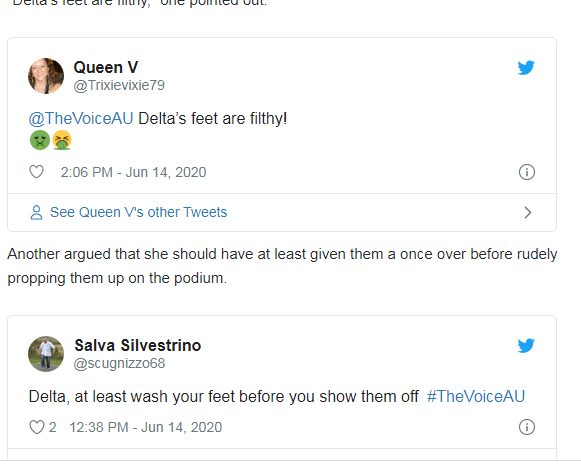The image size is (581, 466).
Task: Click the vomiting face emoji
Action: [62, 140]
